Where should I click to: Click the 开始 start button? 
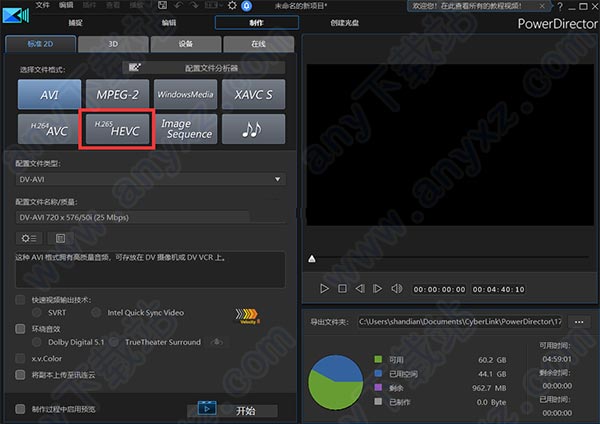(x=245, y=411)
